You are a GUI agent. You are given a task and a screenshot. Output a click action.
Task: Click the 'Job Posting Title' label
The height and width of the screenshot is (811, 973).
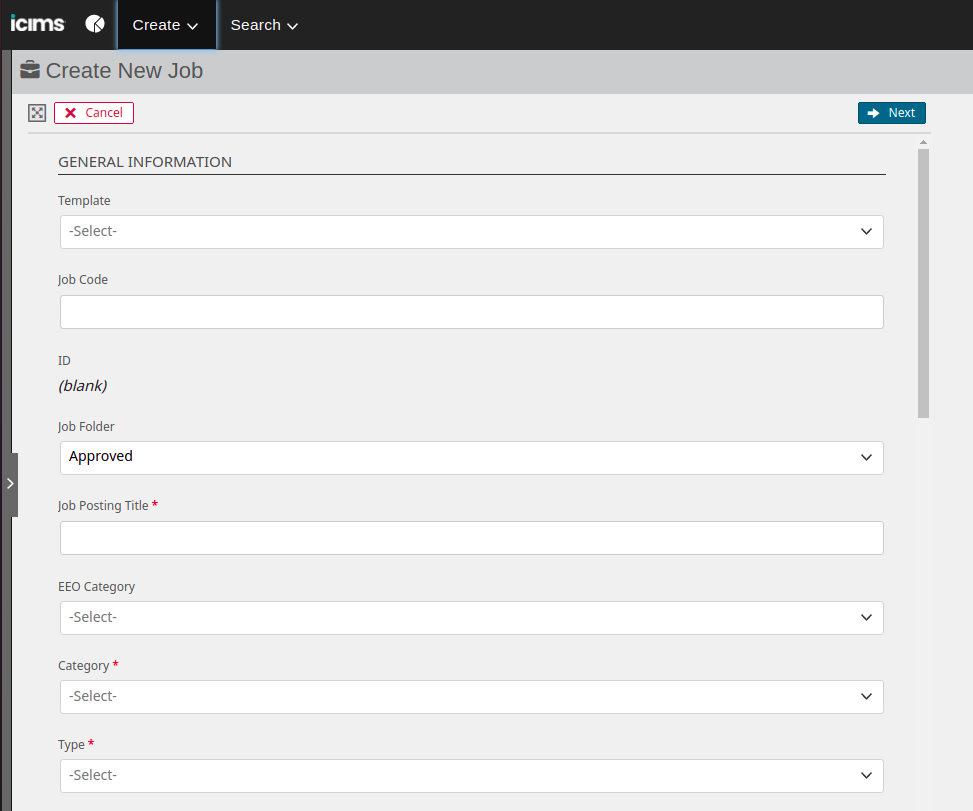point(103,506)
